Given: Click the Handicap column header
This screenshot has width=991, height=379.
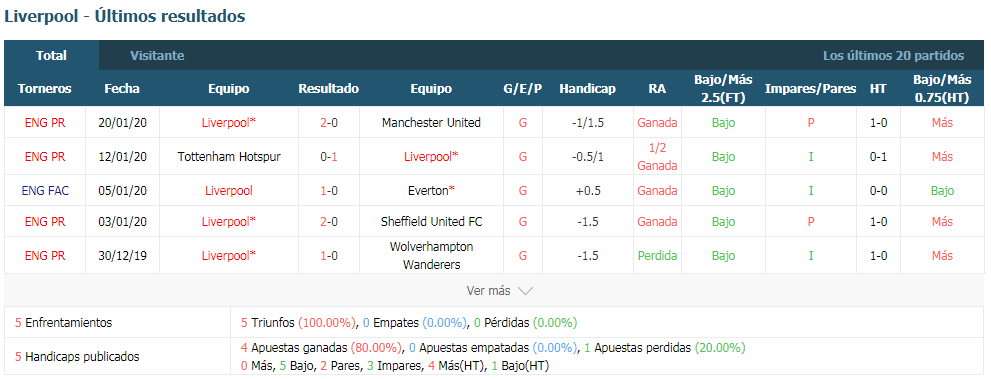Looking at the screenshot, I should click(x=587, y=88).
